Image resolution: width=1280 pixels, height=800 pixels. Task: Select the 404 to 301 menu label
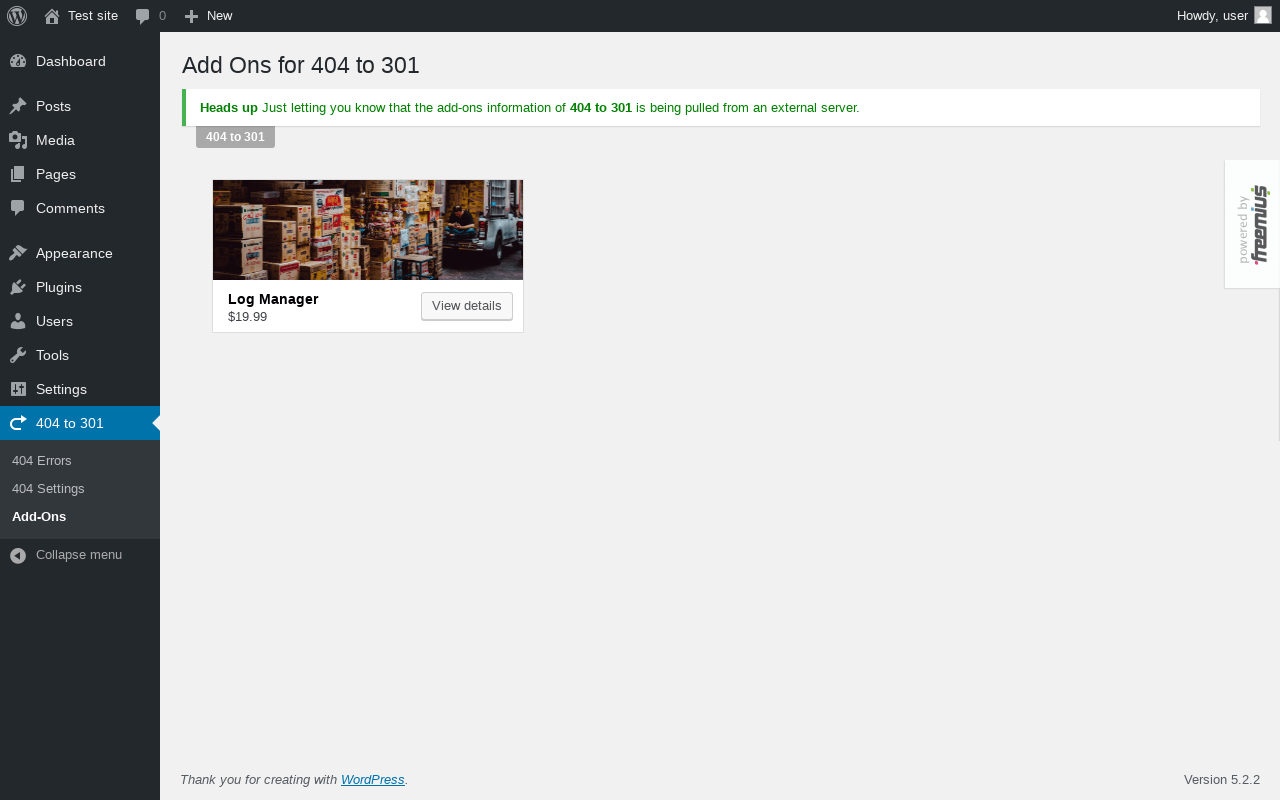(x=70, y=423)
